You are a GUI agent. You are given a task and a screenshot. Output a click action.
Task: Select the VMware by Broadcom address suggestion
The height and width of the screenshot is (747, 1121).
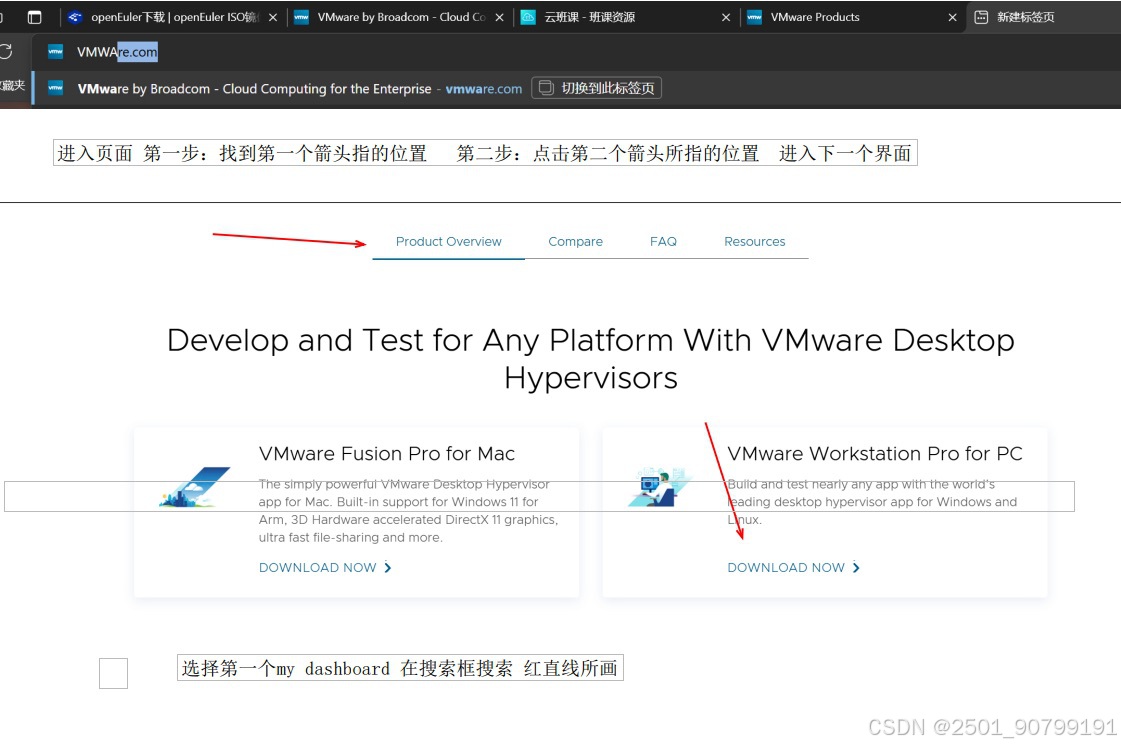(x=576, y=89)
